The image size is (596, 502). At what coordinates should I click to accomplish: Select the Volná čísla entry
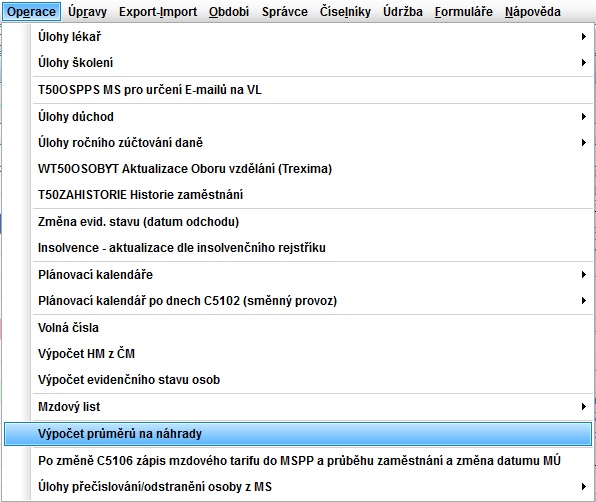click(x=312, y=328)
